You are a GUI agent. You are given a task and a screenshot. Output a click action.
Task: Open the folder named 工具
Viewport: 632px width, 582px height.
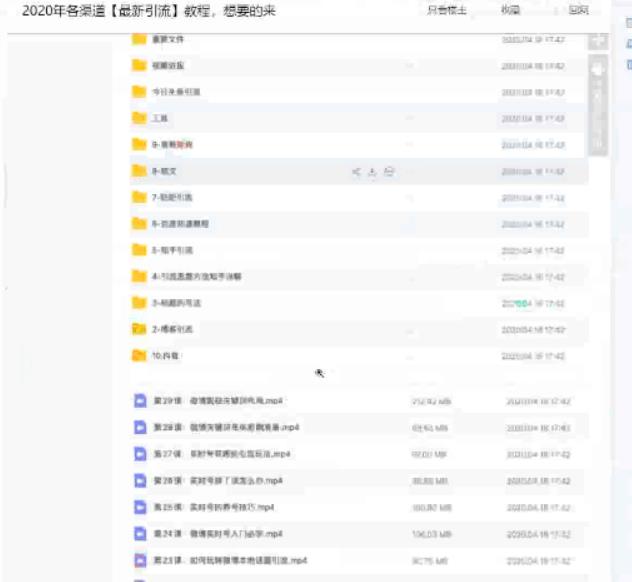pos(160,118)
